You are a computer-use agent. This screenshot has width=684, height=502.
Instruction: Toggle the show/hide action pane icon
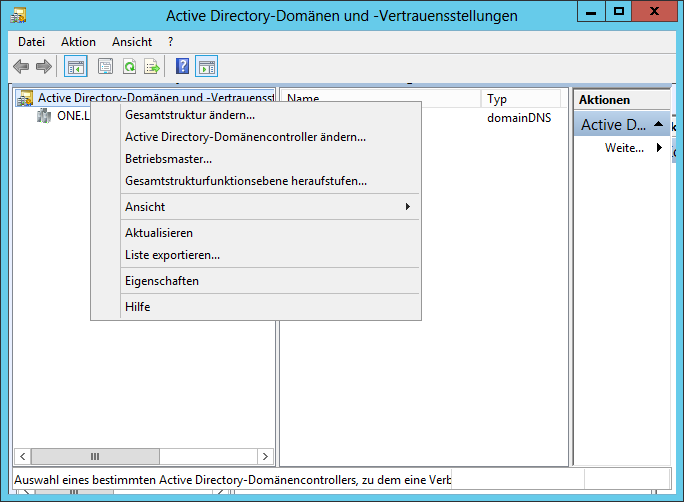pos(206,67)
